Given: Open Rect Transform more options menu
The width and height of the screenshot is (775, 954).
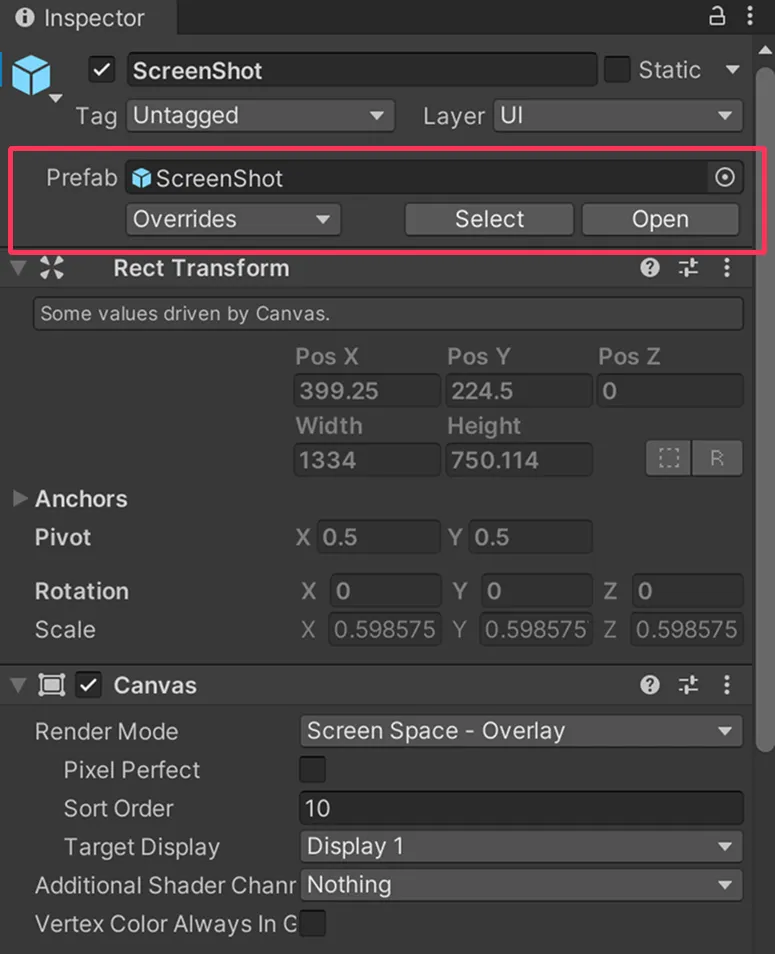Looking at the screenshot, I should (727, 268).
